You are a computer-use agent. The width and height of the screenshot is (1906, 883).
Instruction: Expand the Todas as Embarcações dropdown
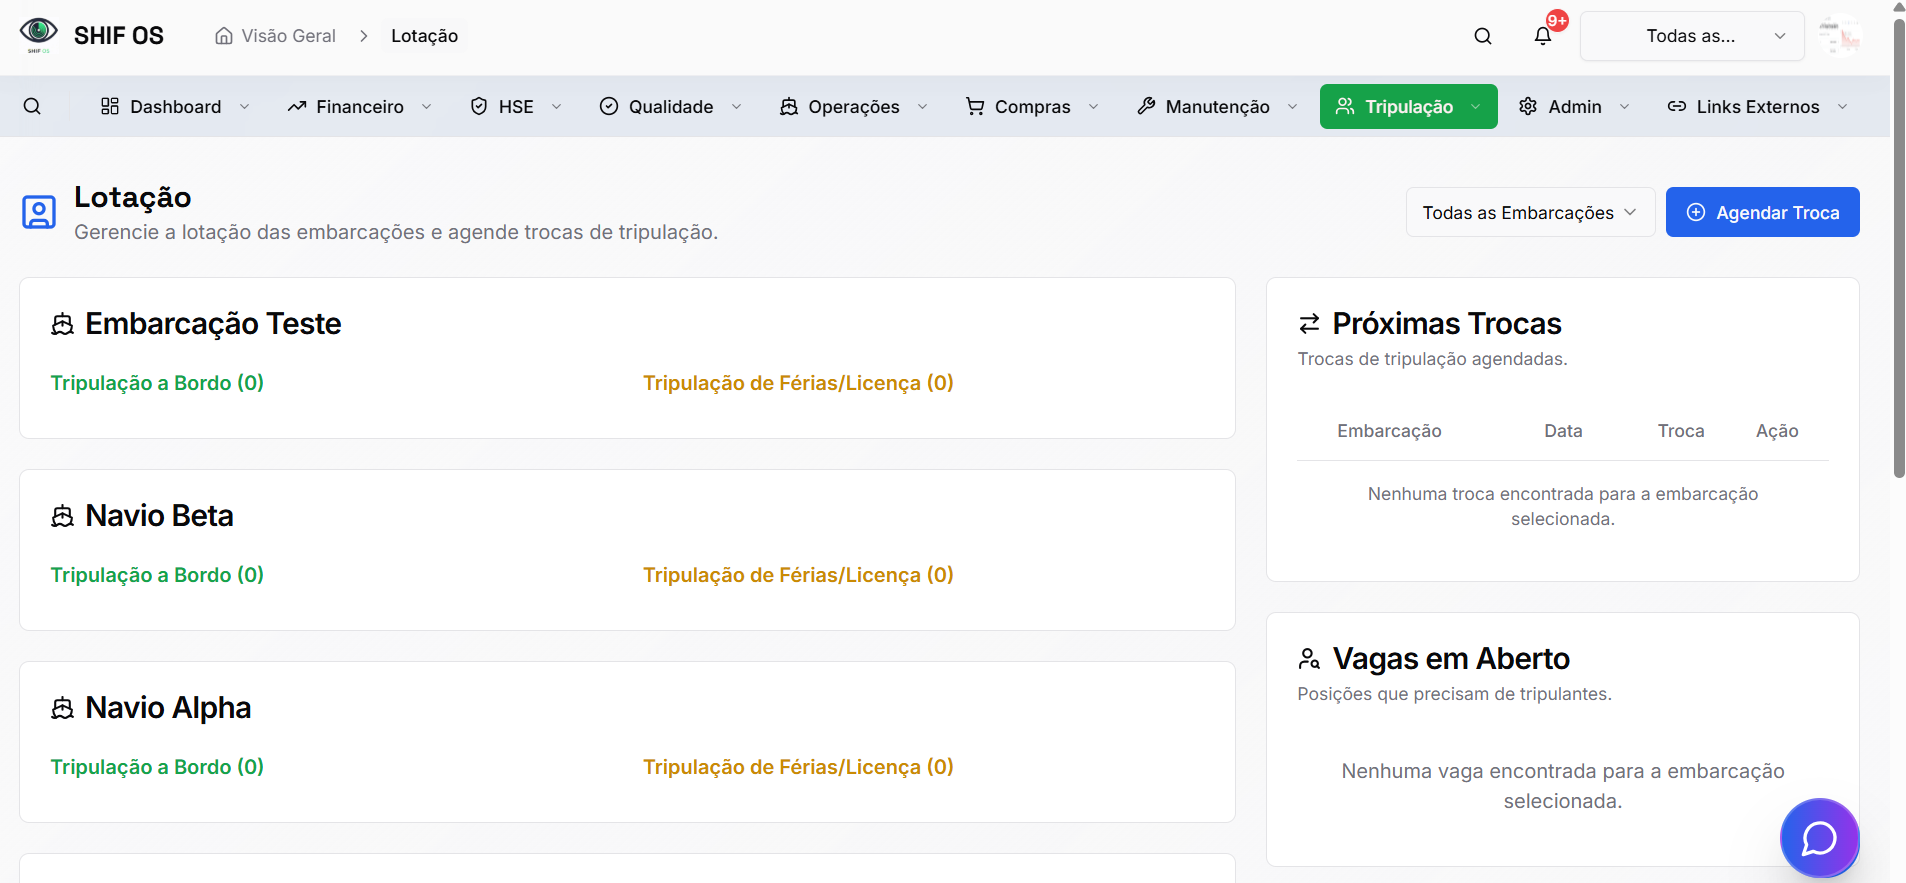coord(1529,212)
